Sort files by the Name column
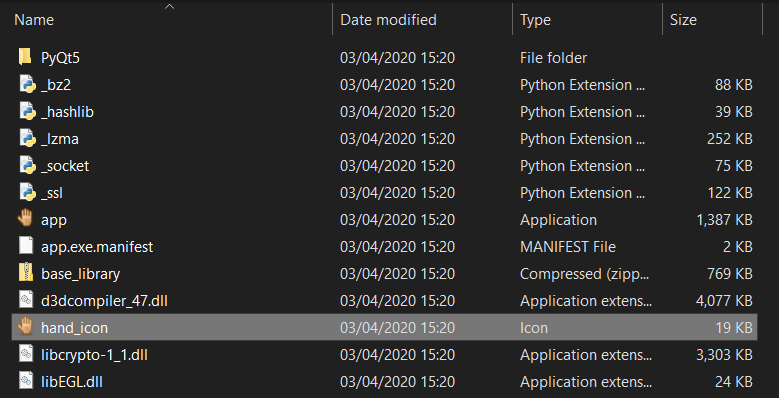This screenshot has width=779, height=398. click(x=34, y=20)
